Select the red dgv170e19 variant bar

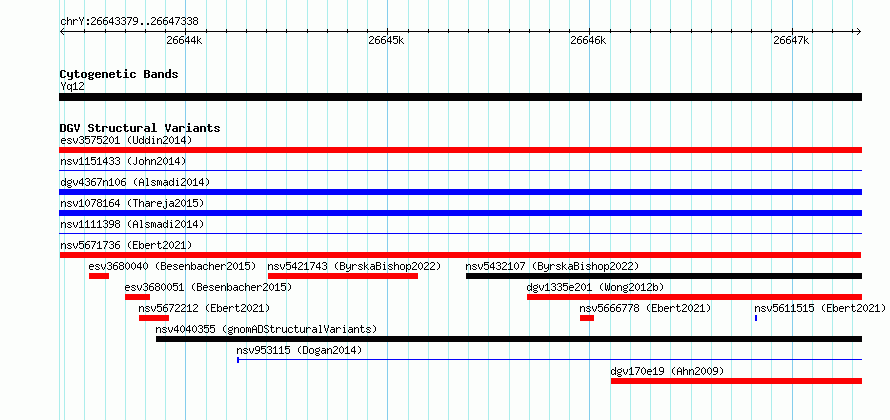(736, 381)
